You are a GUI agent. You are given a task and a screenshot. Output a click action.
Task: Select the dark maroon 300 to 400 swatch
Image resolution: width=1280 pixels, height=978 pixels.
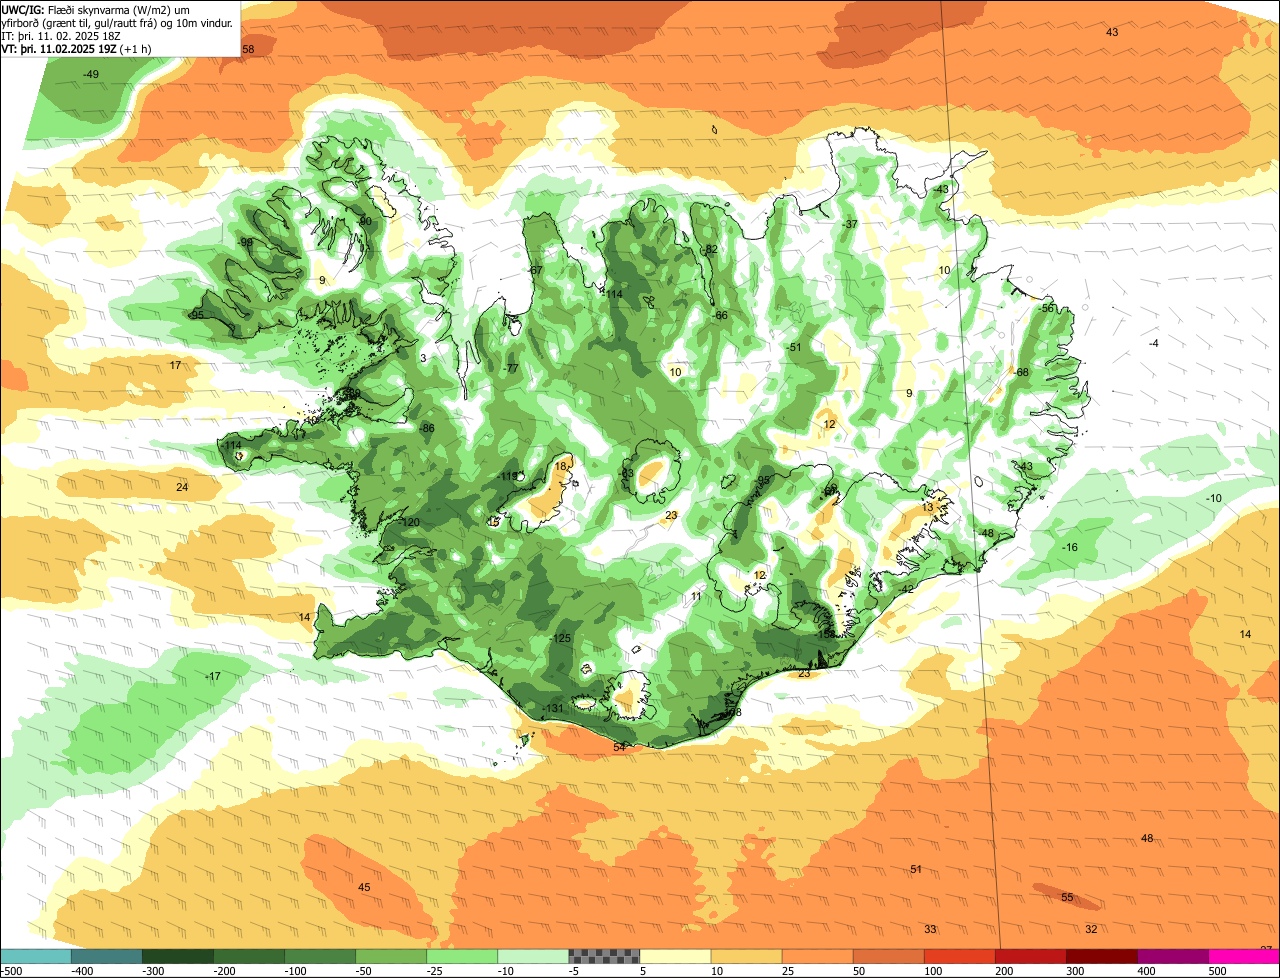(x=1101, y=955)
